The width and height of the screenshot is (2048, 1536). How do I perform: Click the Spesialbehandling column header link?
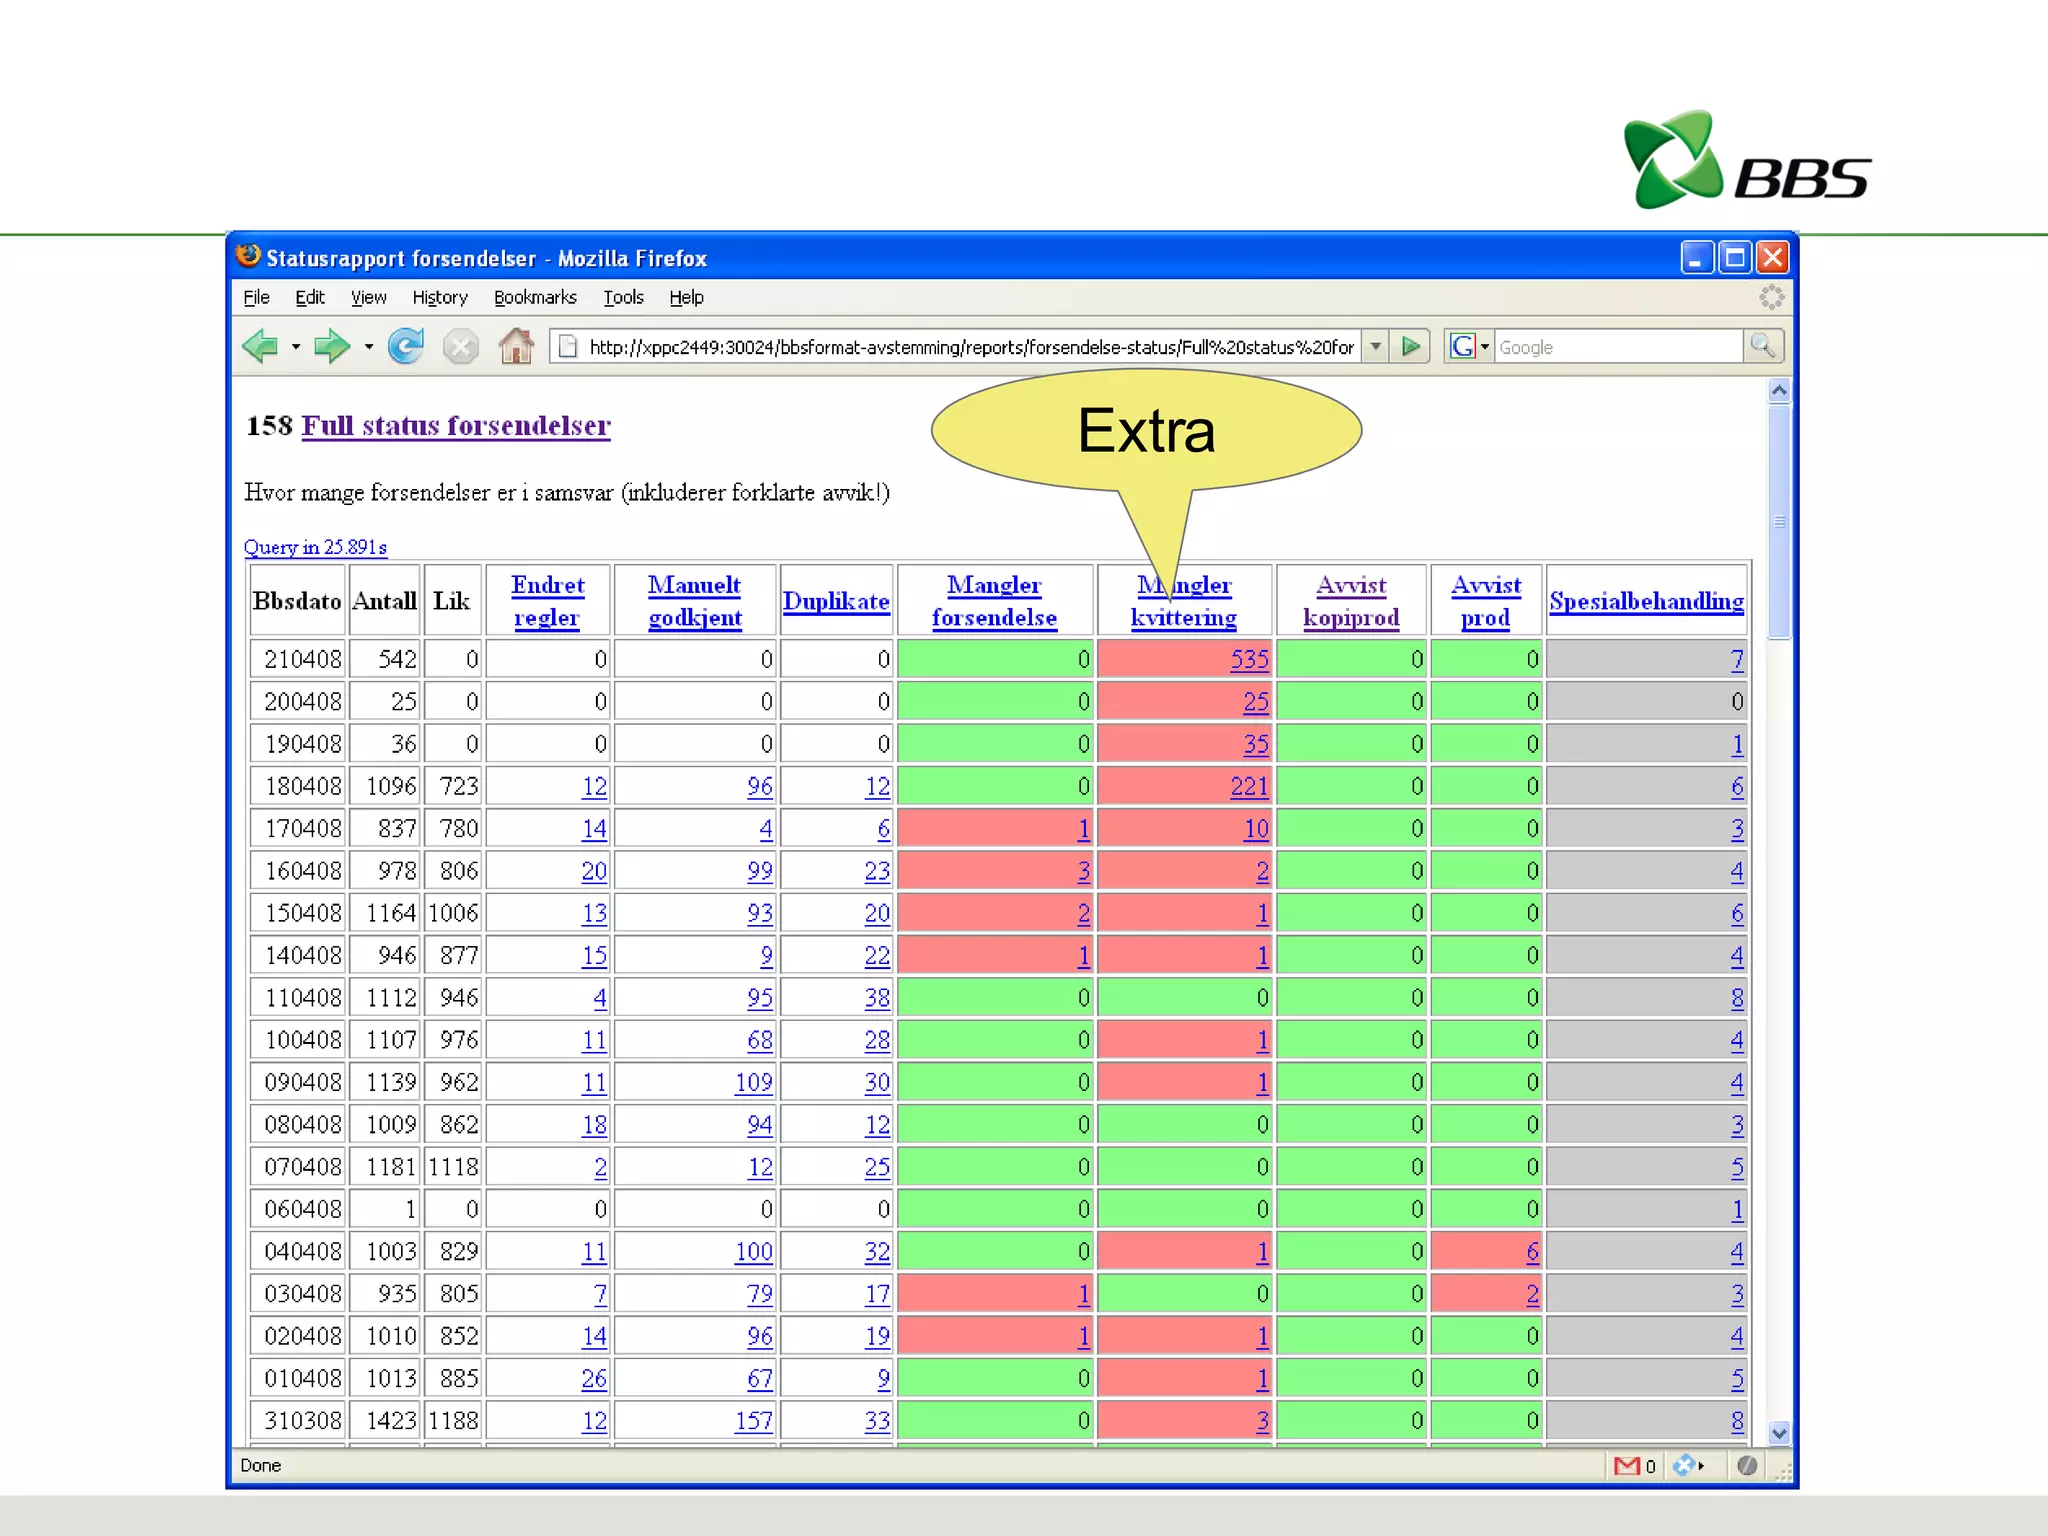[x=1646, y=601]
